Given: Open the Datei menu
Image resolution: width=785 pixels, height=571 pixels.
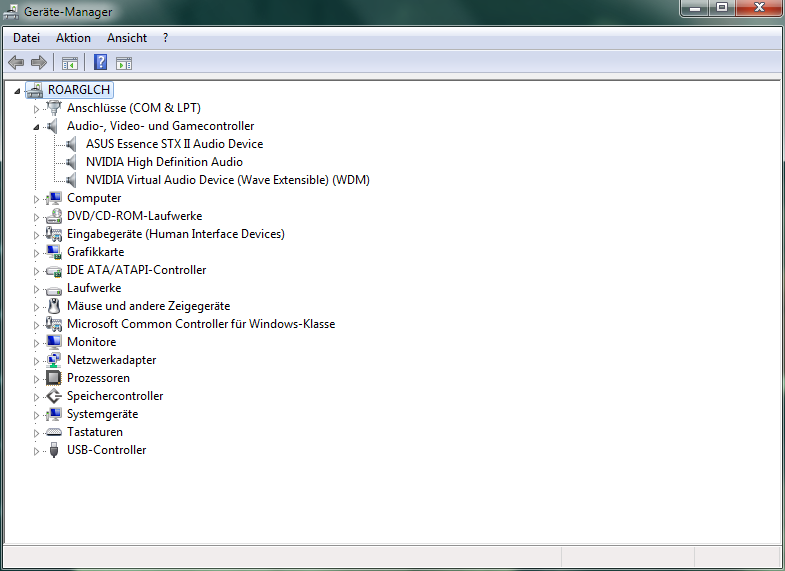Looking at the screenshot, I should point(27,38).
